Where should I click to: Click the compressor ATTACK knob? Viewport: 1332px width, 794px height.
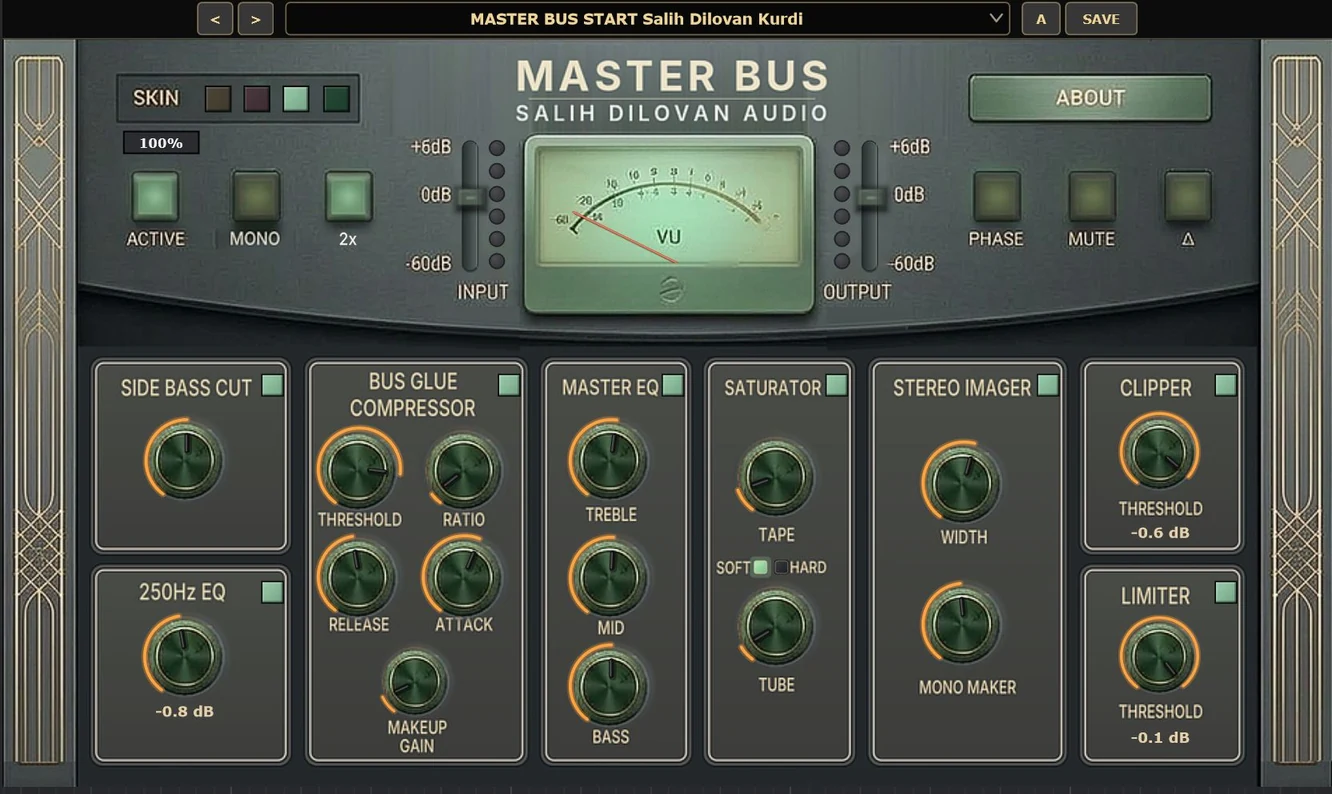[463, 577]
